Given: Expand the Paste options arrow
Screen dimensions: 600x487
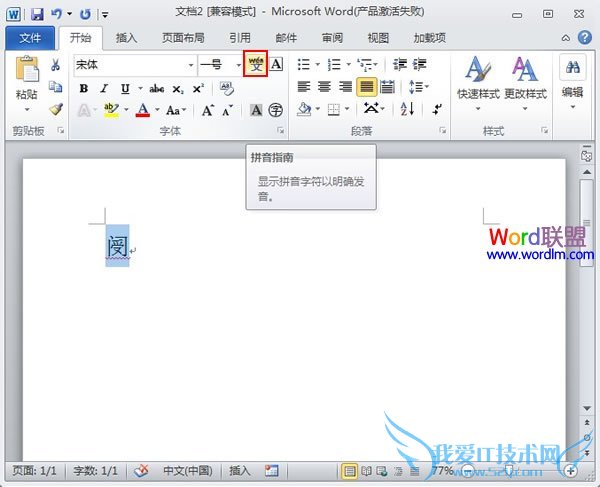Looking at the screenshot, I should (x=27, y=110).
